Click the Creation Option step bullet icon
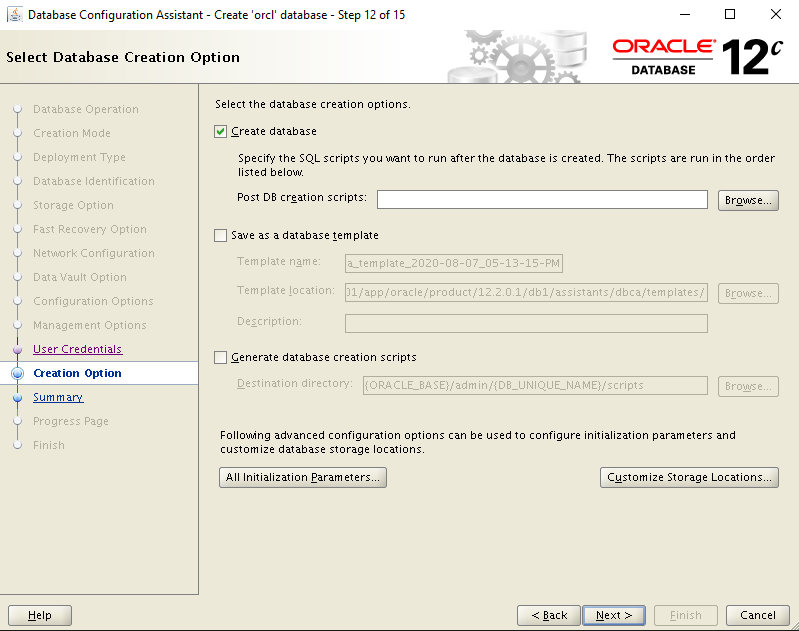 pos(17,373)
